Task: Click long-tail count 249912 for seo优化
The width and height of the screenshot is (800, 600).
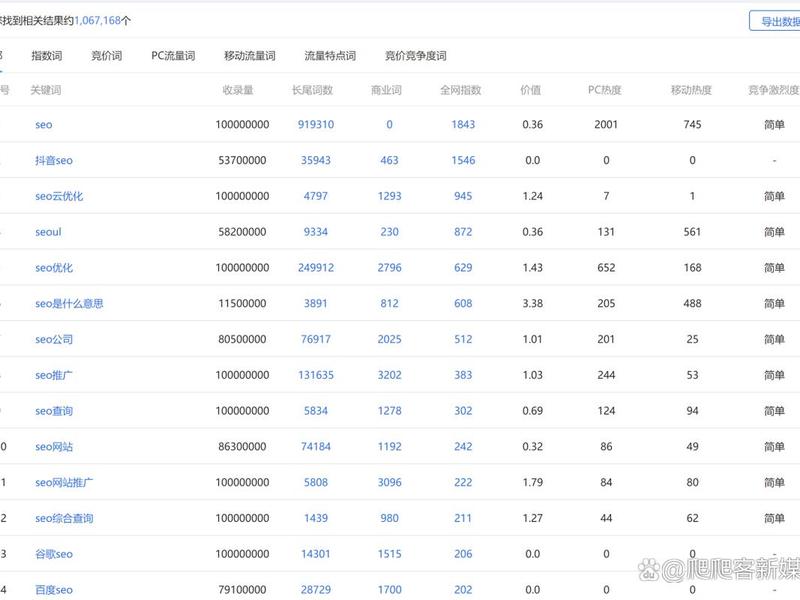Action: pos(316,267)
